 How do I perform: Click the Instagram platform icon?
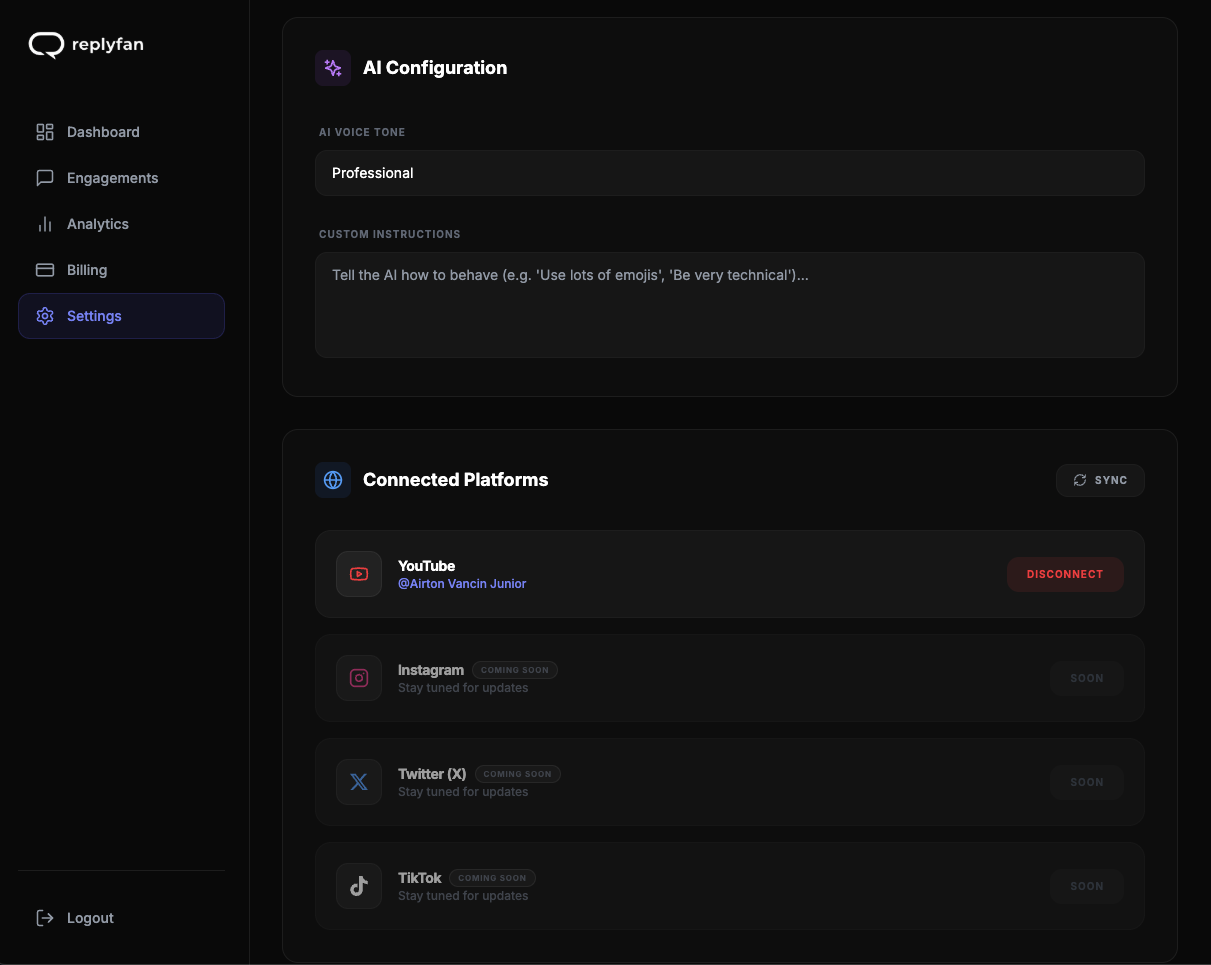359,678
